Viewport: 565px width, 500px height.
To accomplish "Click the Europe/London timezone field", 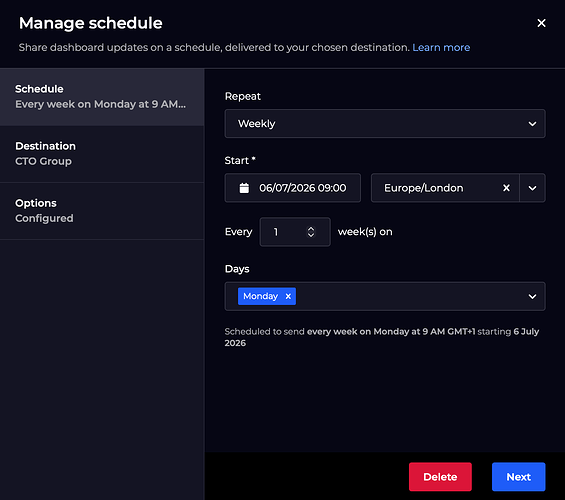I will (445, 188).
